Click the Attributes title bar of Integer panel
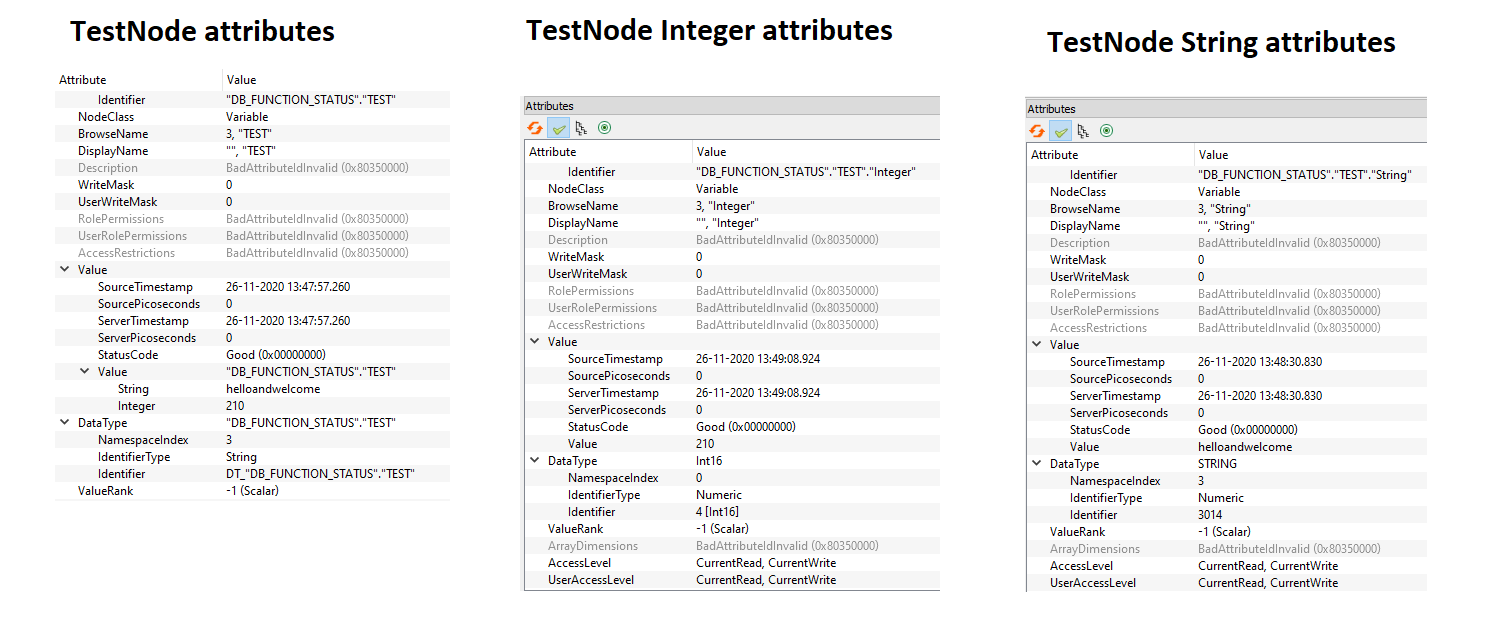The image size is (1493, 637). [x=732, y=106]
